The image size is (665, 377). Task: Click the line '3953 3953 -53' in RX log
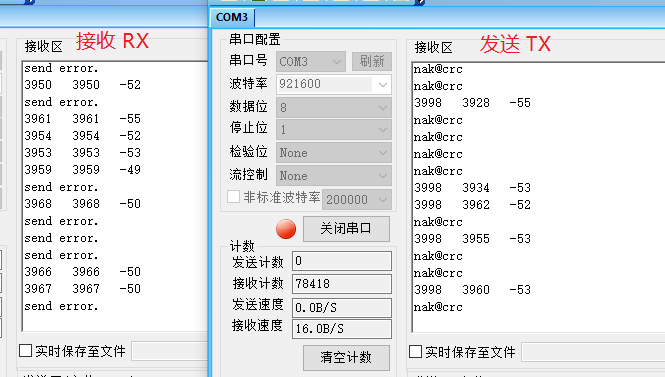coord(82,153)
